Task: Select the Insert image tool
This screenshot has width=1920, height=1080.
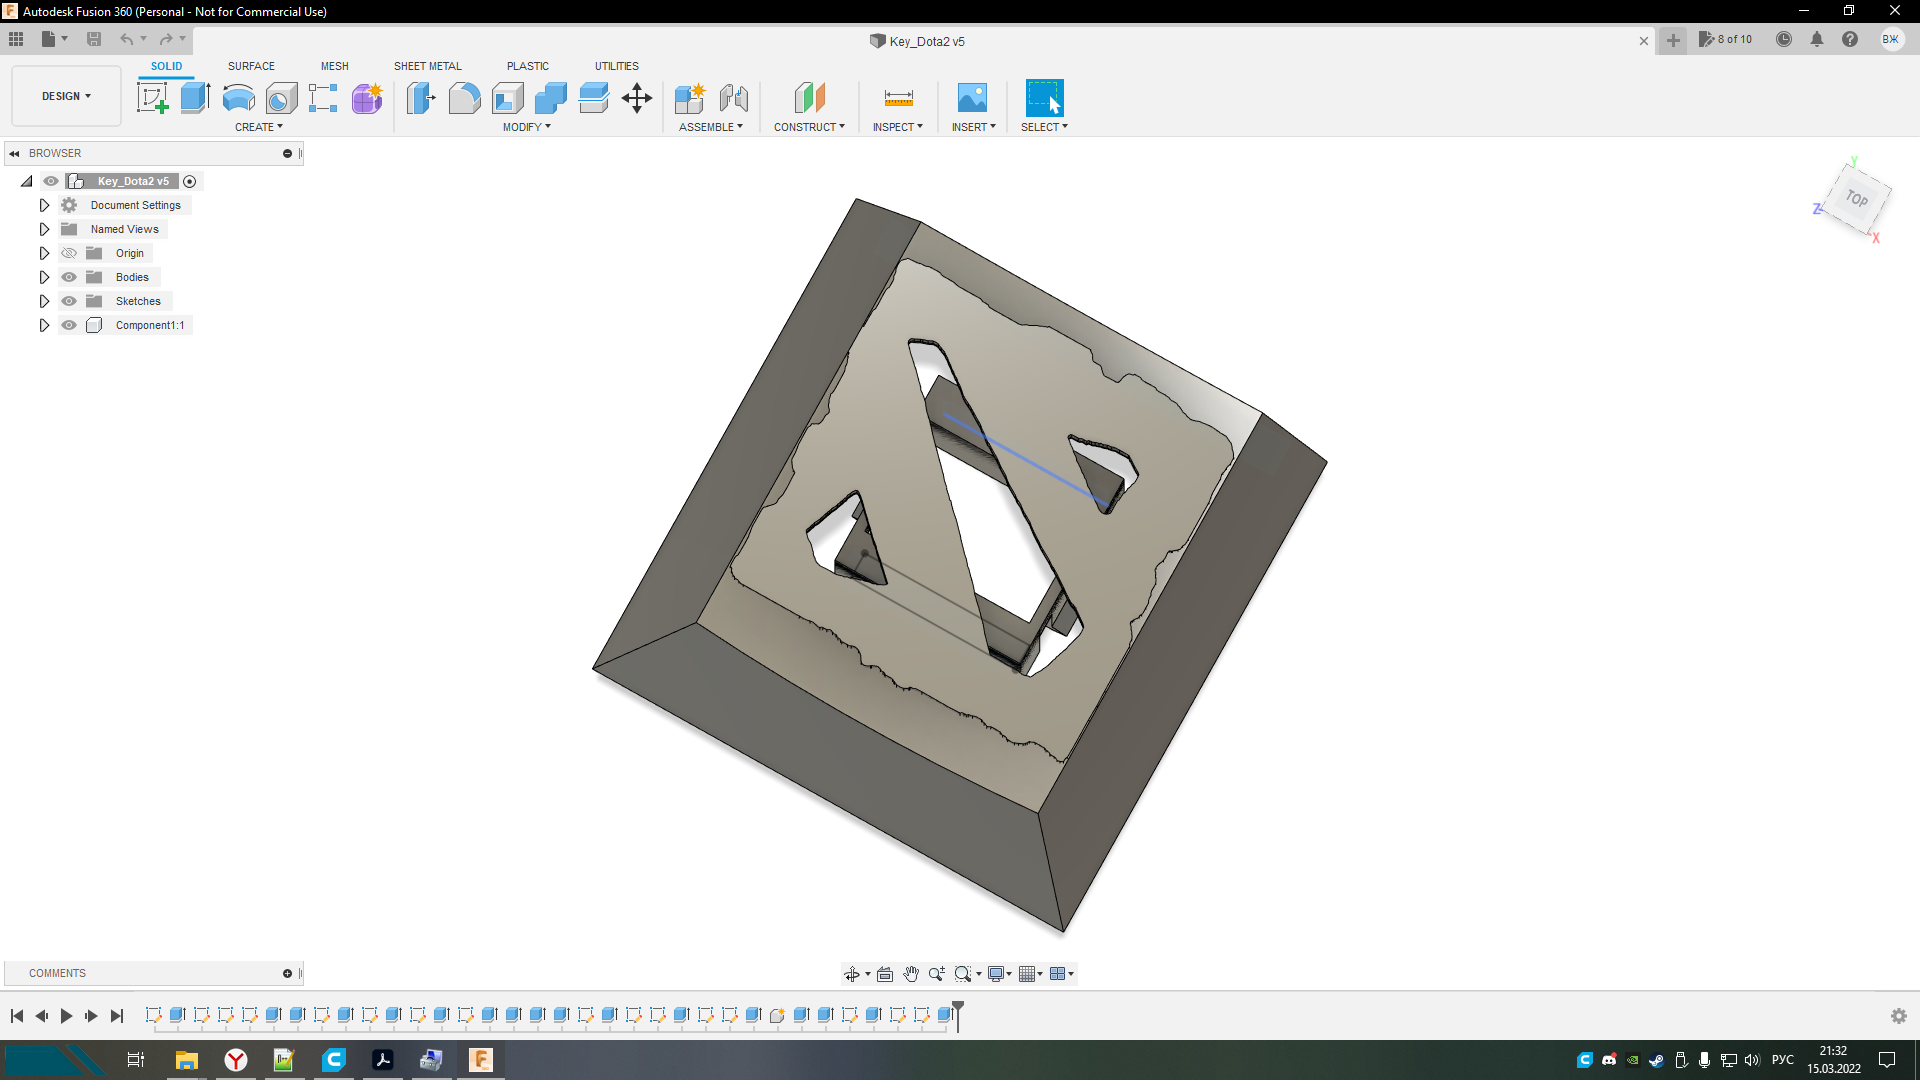Action: click(x=972, y=98)
